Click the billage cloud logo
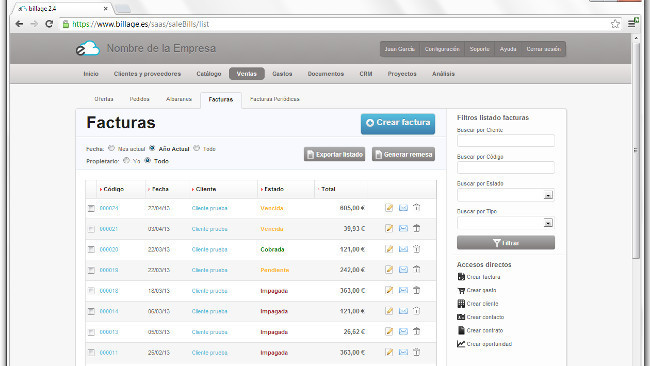650x366 pixels. 88,48
